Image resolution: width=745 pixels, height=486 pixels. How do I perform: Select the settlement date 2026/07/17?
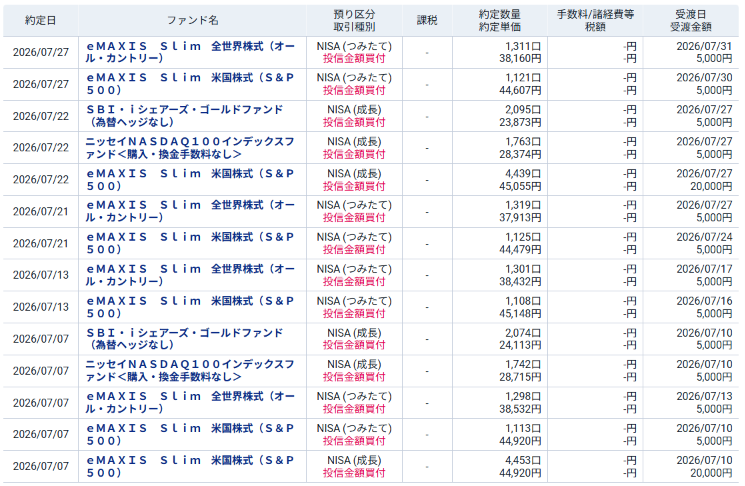click(704, 269)
